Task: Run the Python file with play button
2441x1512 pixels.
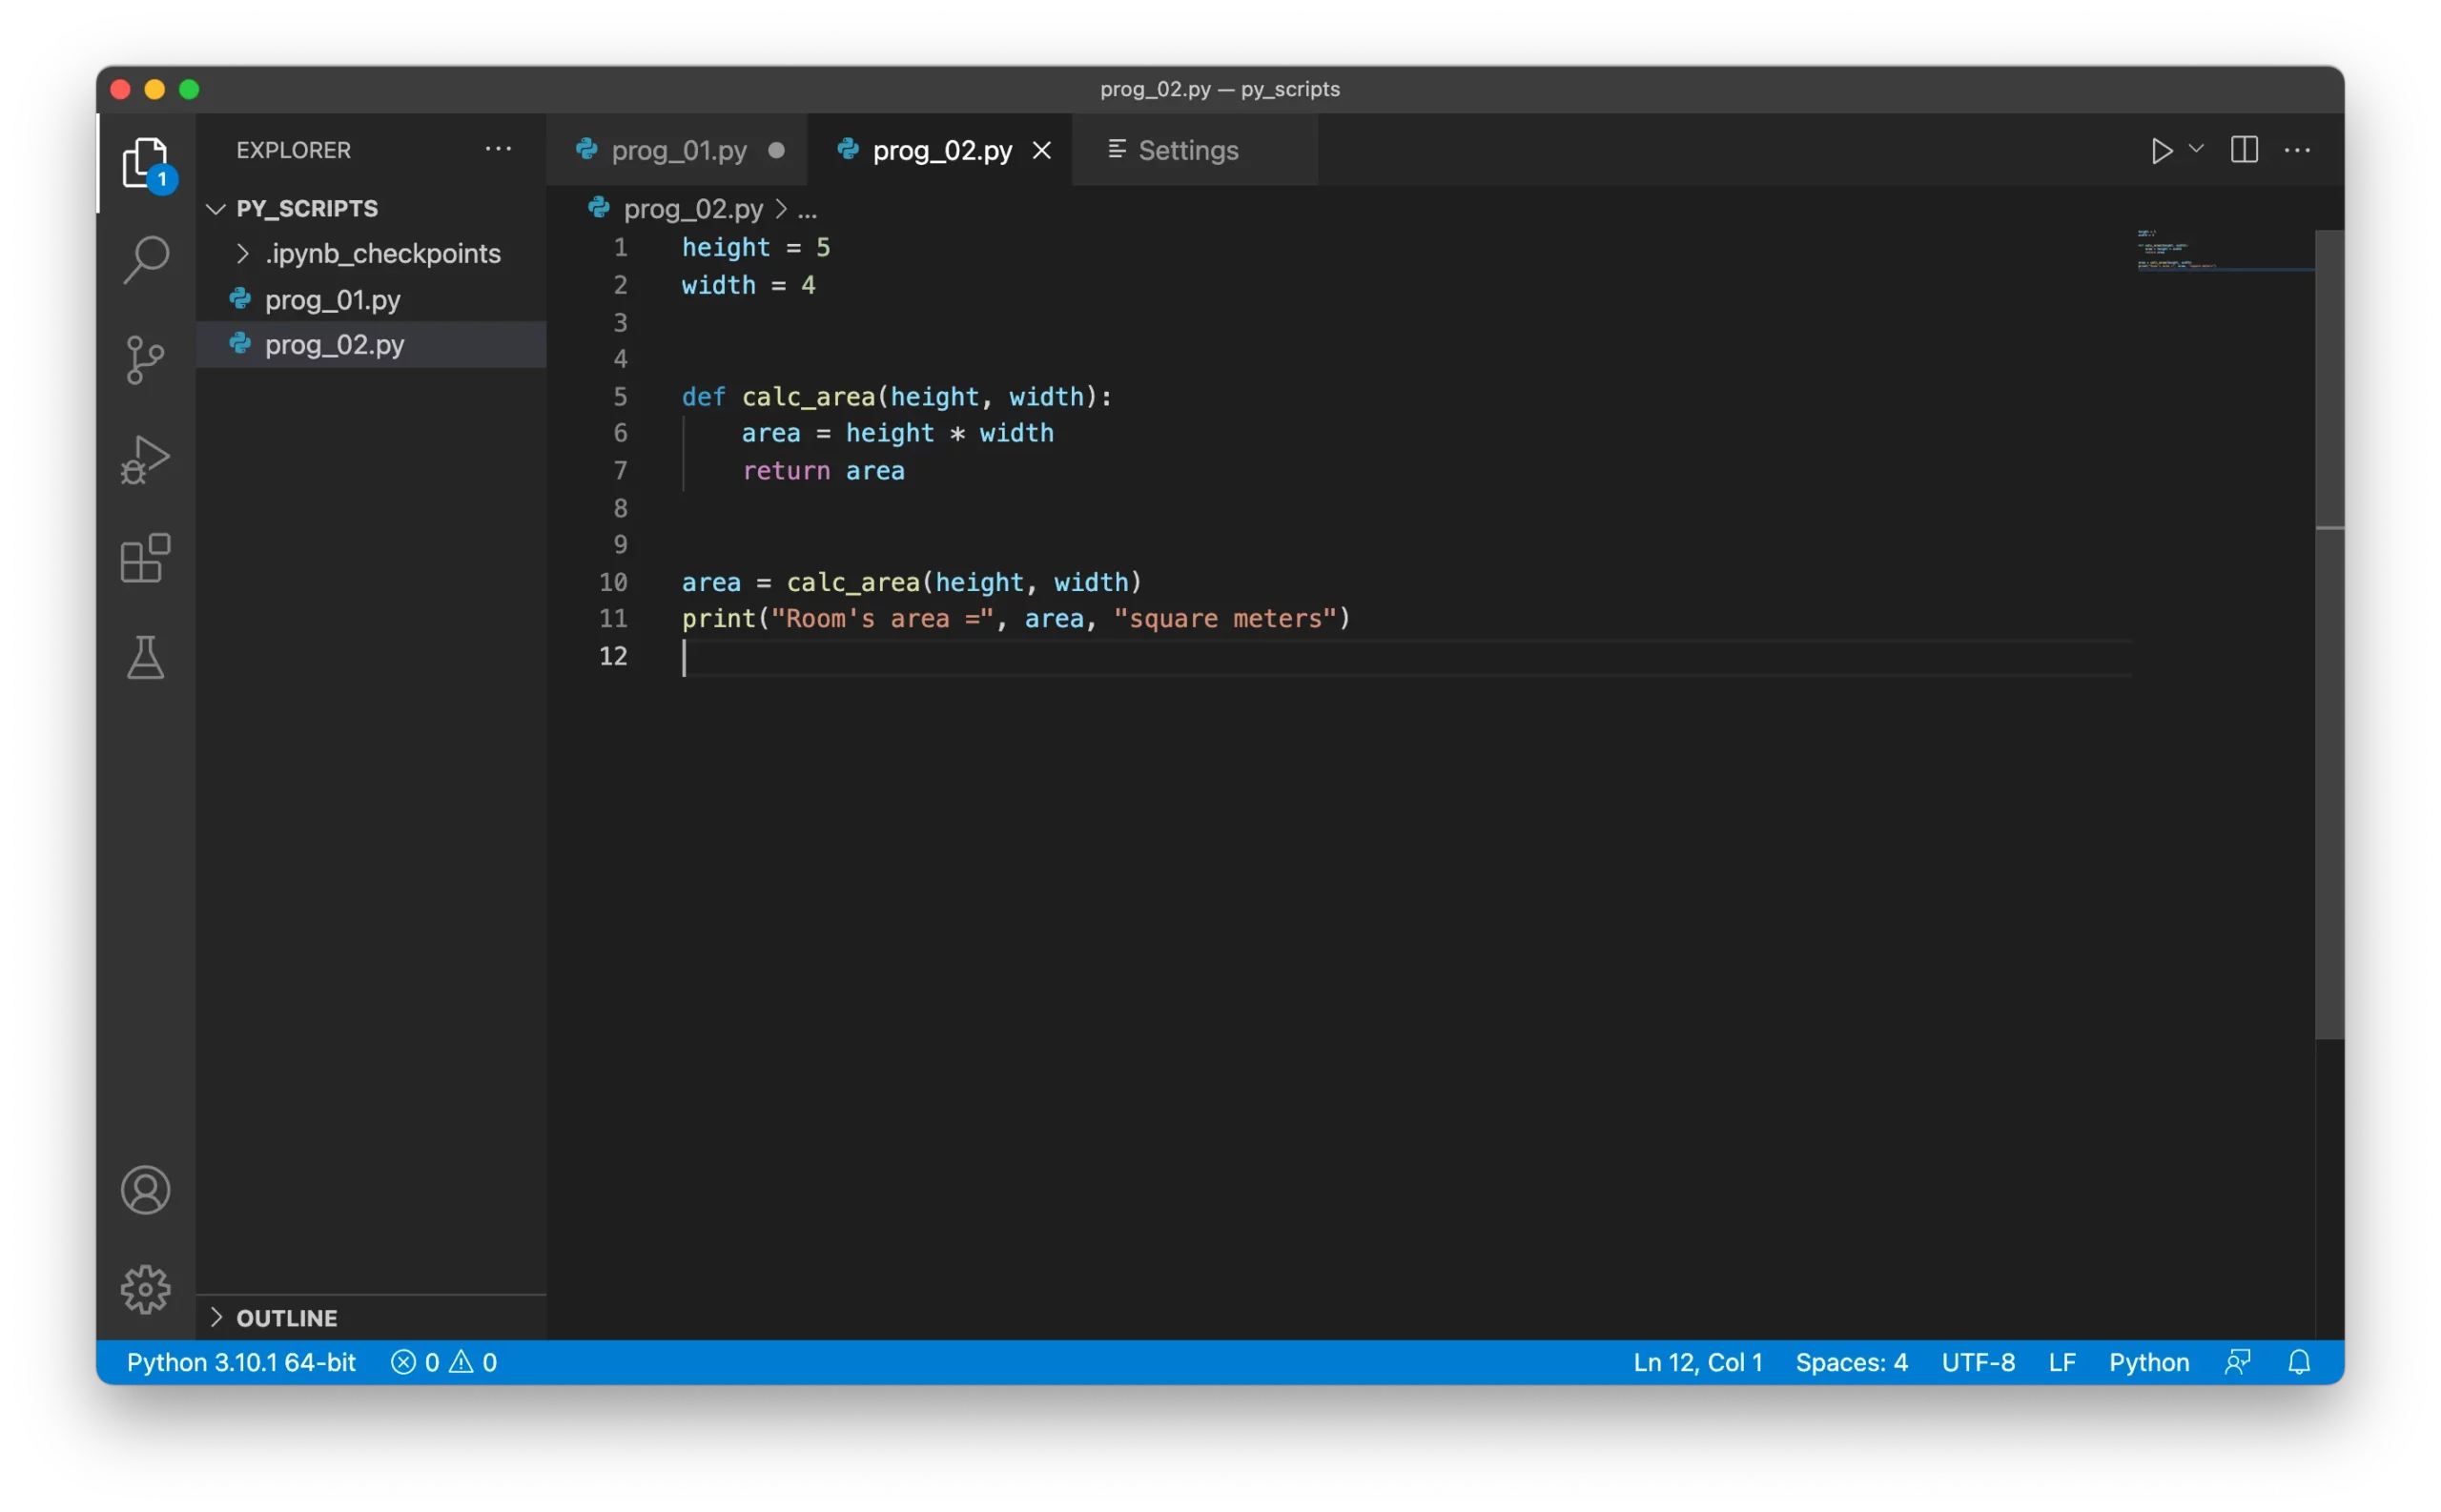Action: [x=2161, y=151]
